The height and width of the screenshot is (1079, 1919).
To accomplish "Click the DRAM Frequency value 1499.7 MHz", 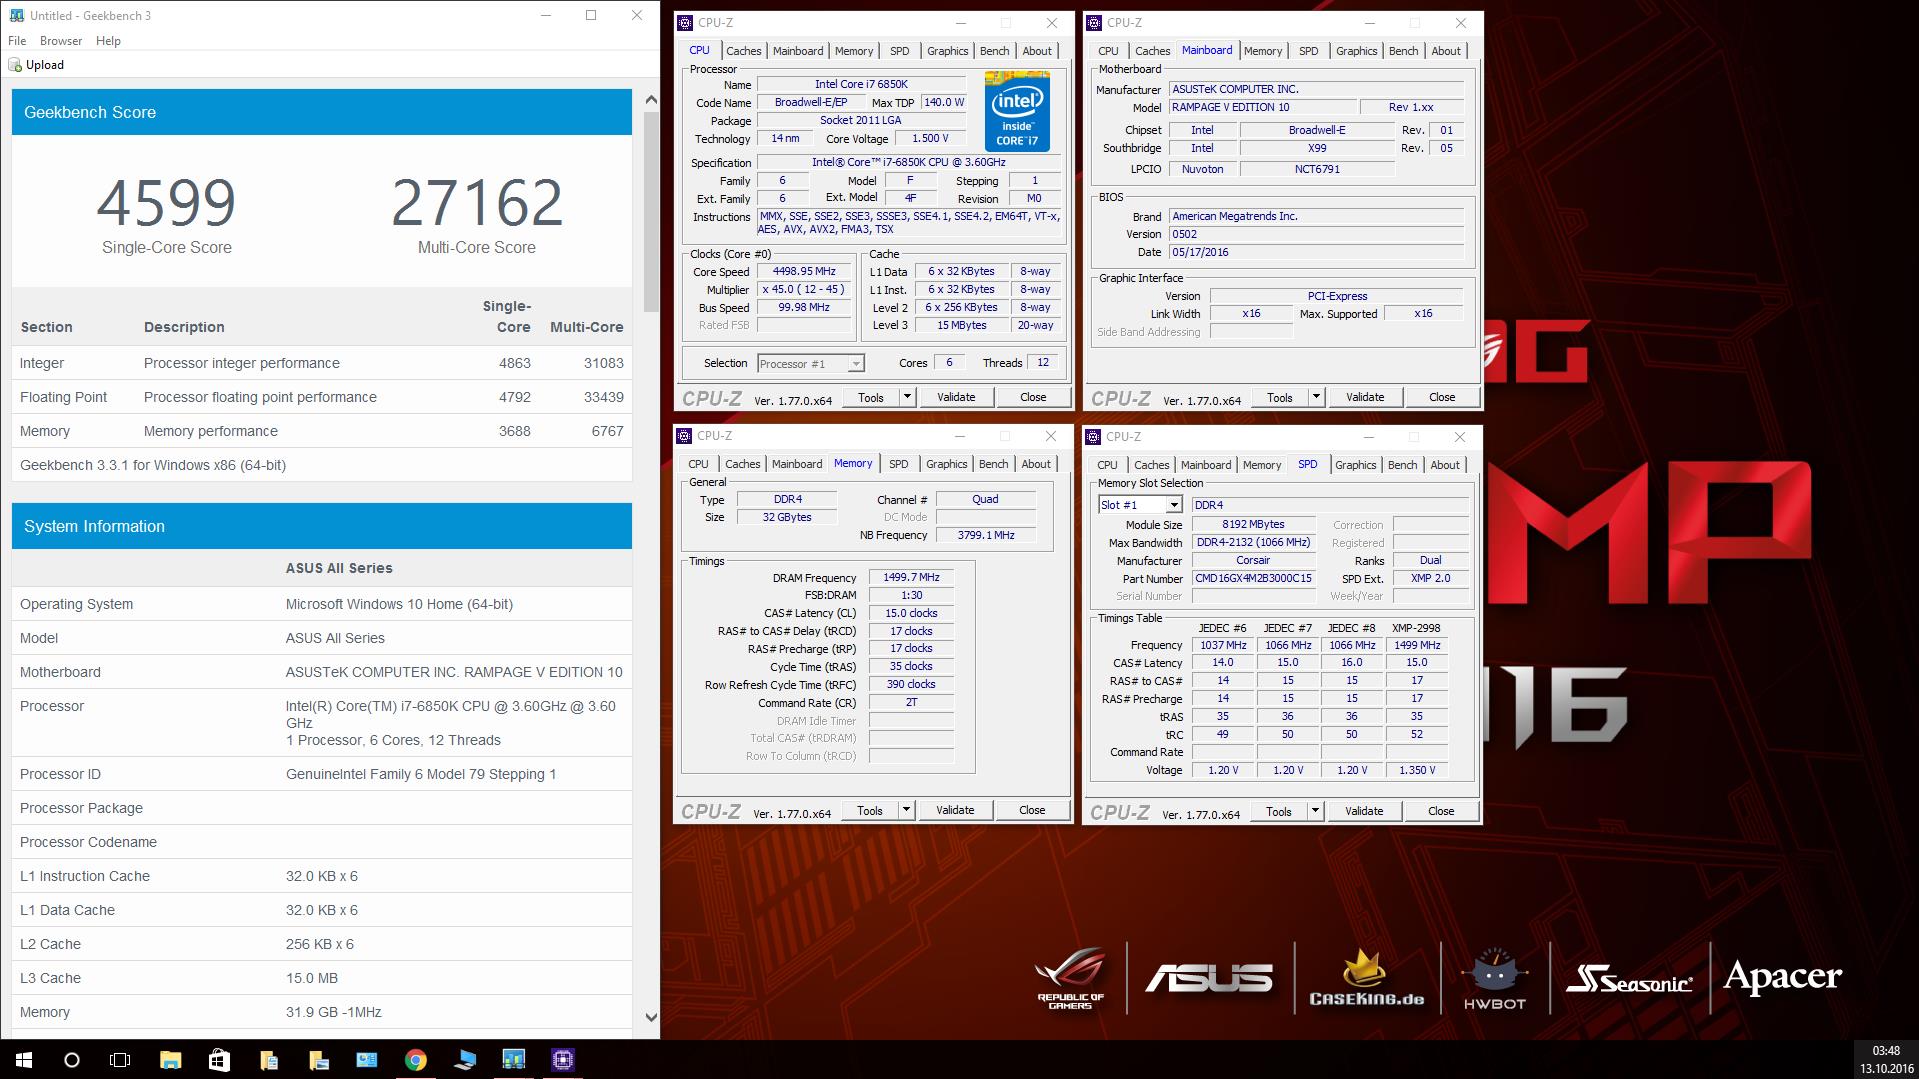I will pos(911,578).
